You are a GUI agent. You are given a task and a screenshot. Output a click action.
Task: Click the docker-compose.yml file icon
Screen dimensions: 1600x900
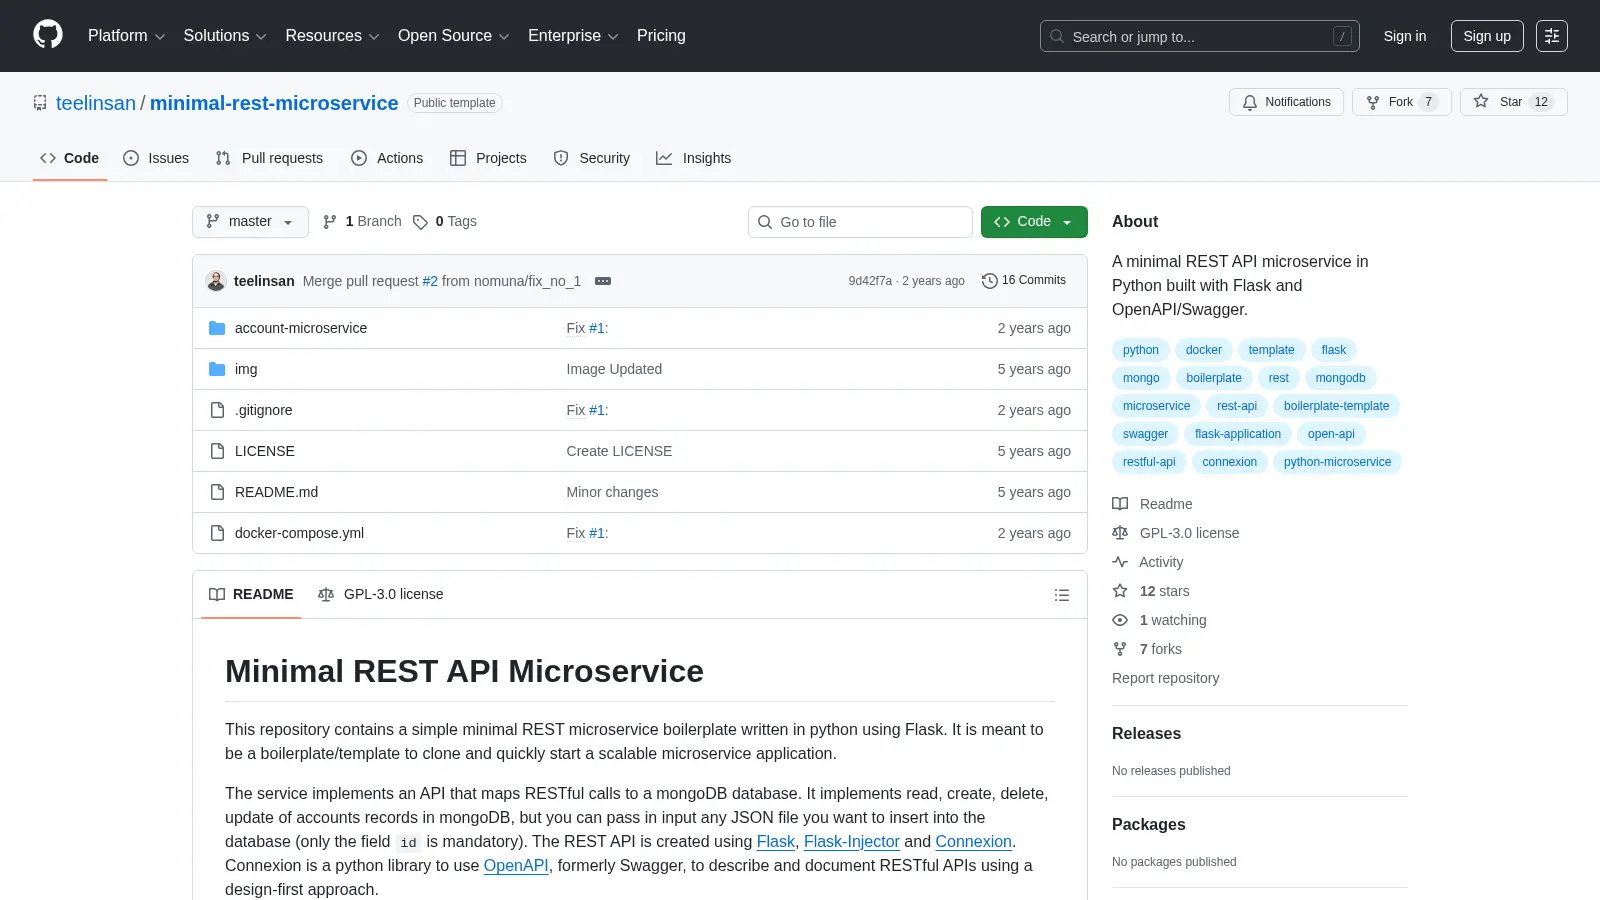[x=217, y=533]
